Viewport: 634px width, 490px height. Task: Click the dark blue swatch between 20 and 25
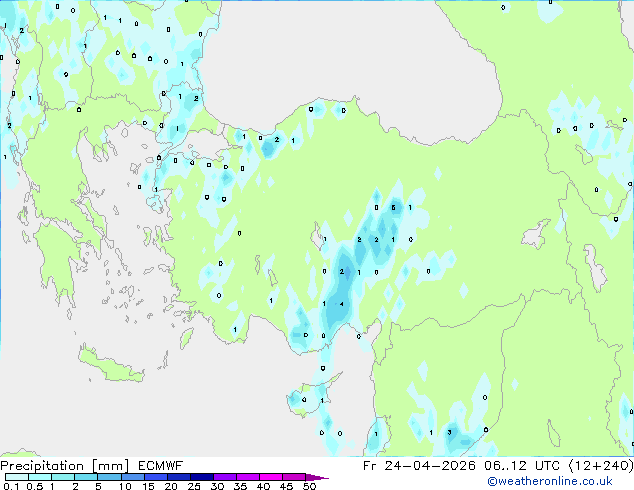pyautogui.click(x=178, y=477)
